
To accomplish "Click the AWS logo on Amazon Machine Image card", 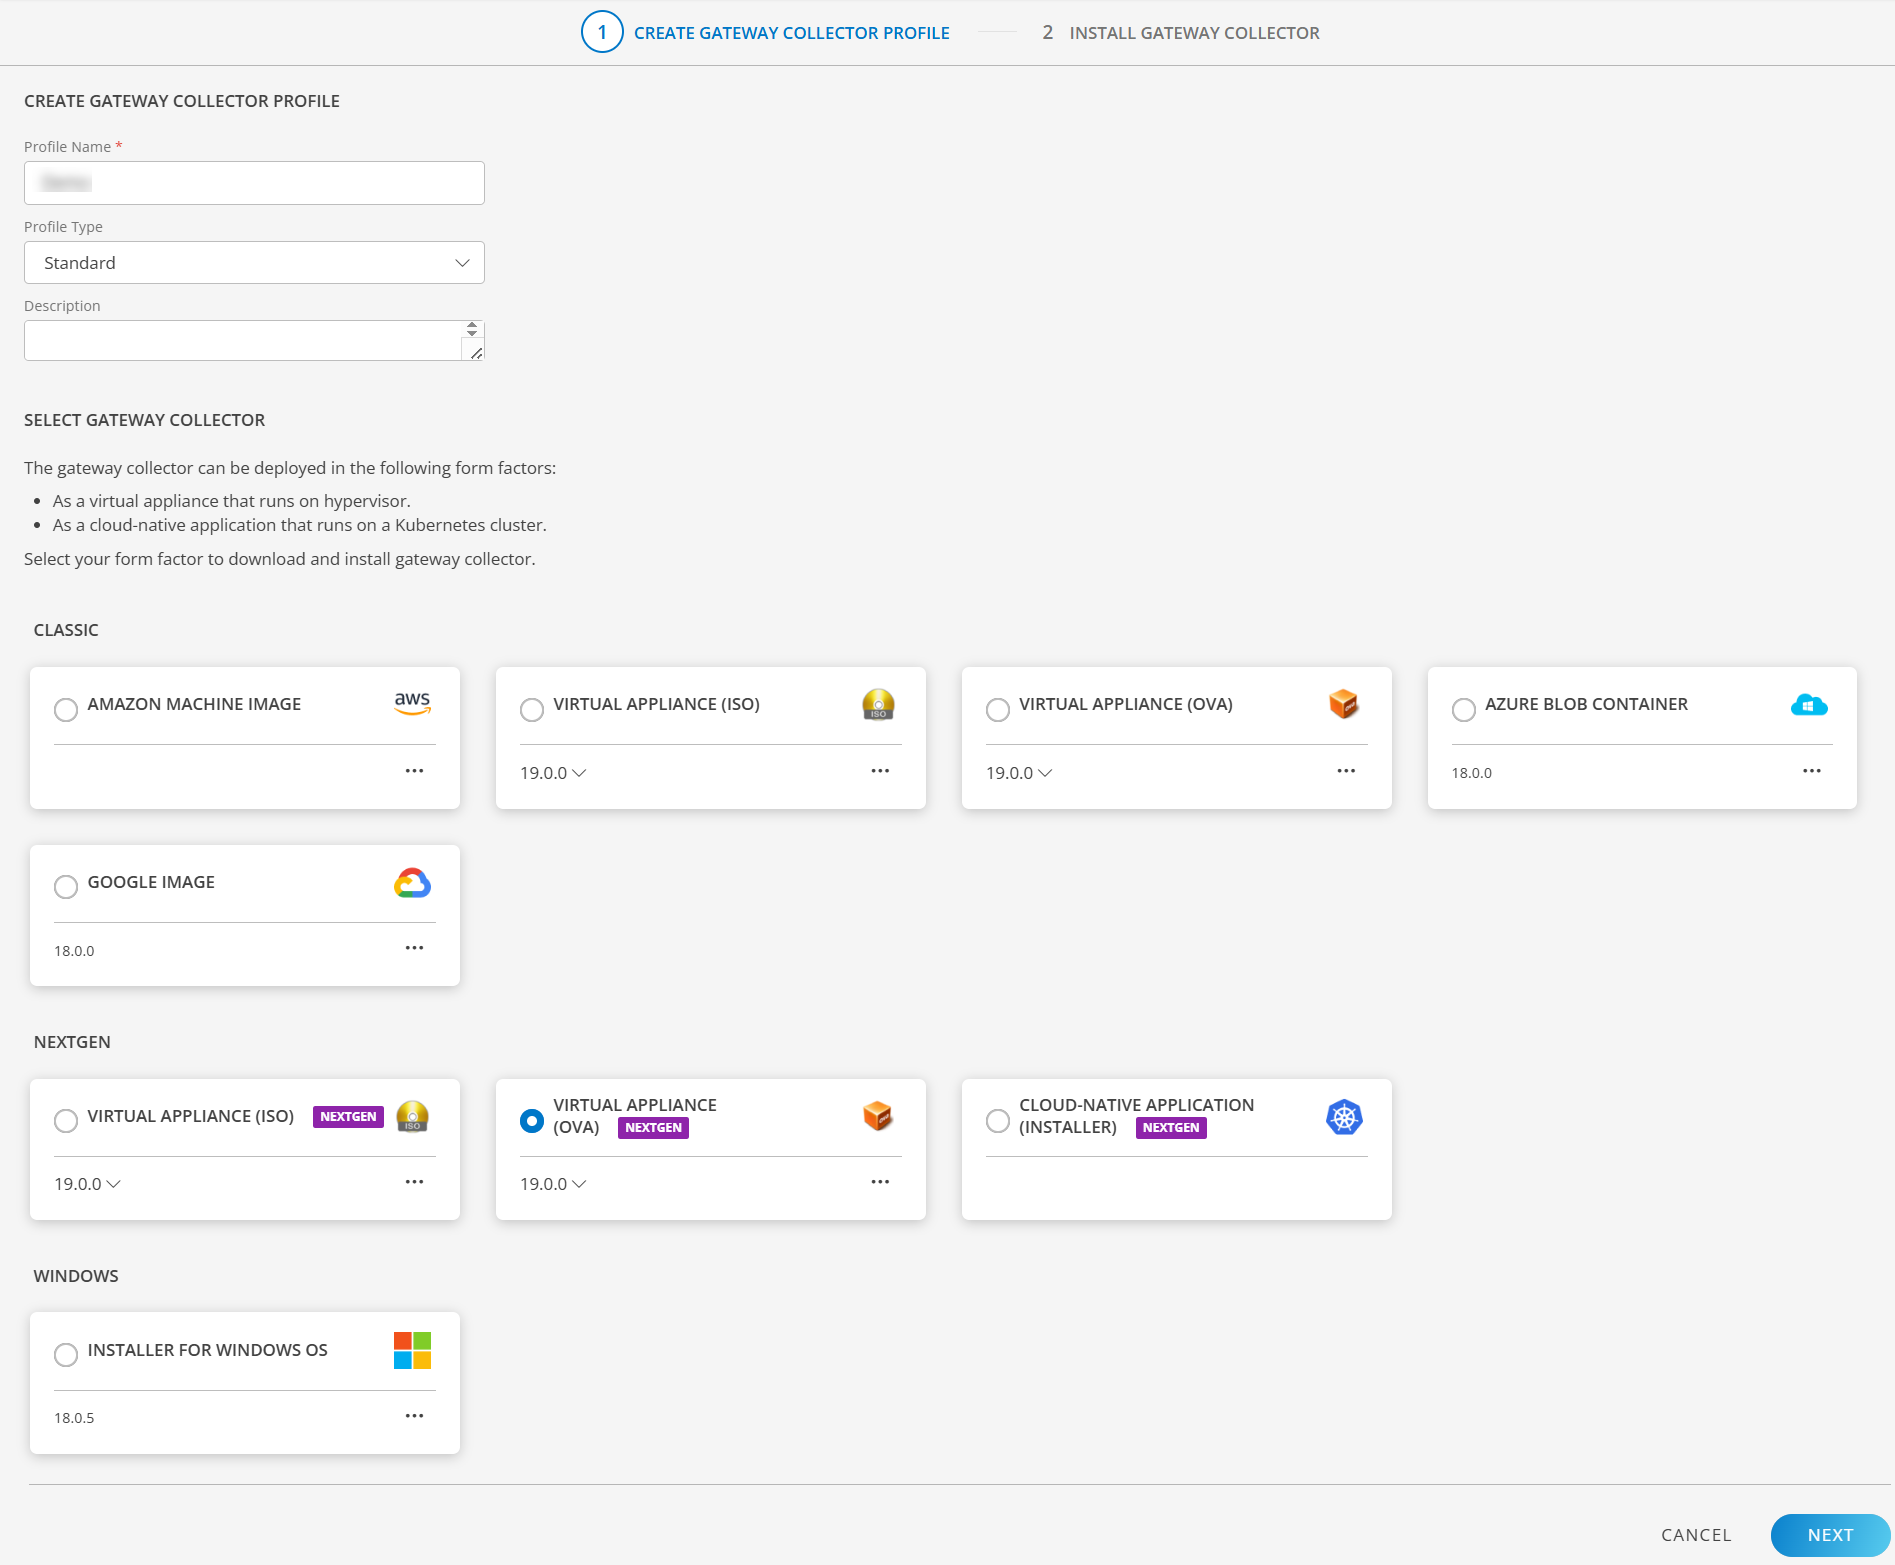I will pos(412,704).
